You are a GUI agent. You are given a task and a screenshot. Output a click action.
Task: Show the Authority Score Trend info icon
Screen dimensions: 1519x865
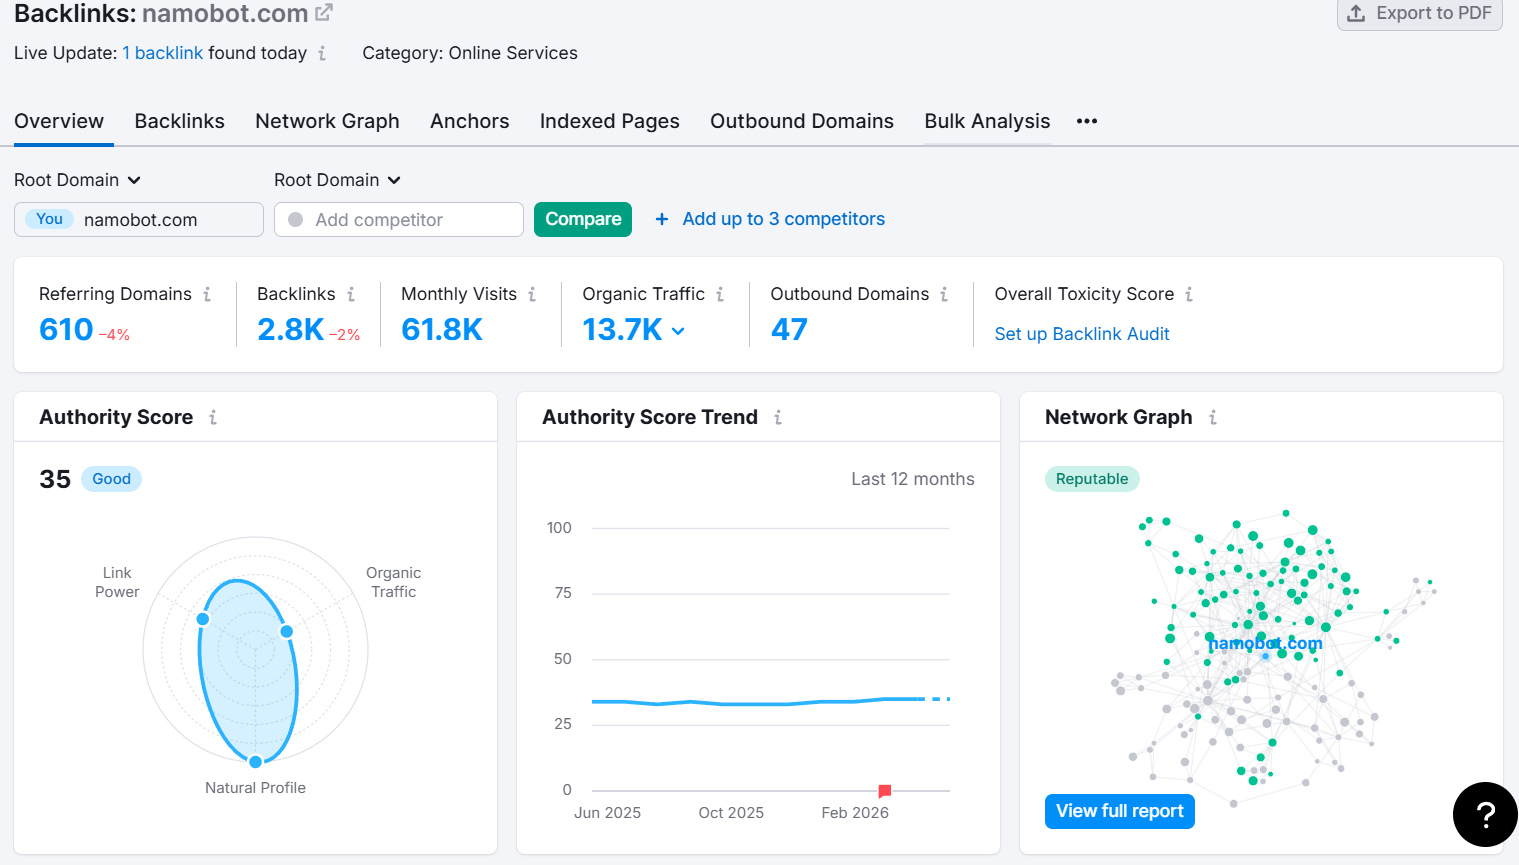(x=778, y=417)
